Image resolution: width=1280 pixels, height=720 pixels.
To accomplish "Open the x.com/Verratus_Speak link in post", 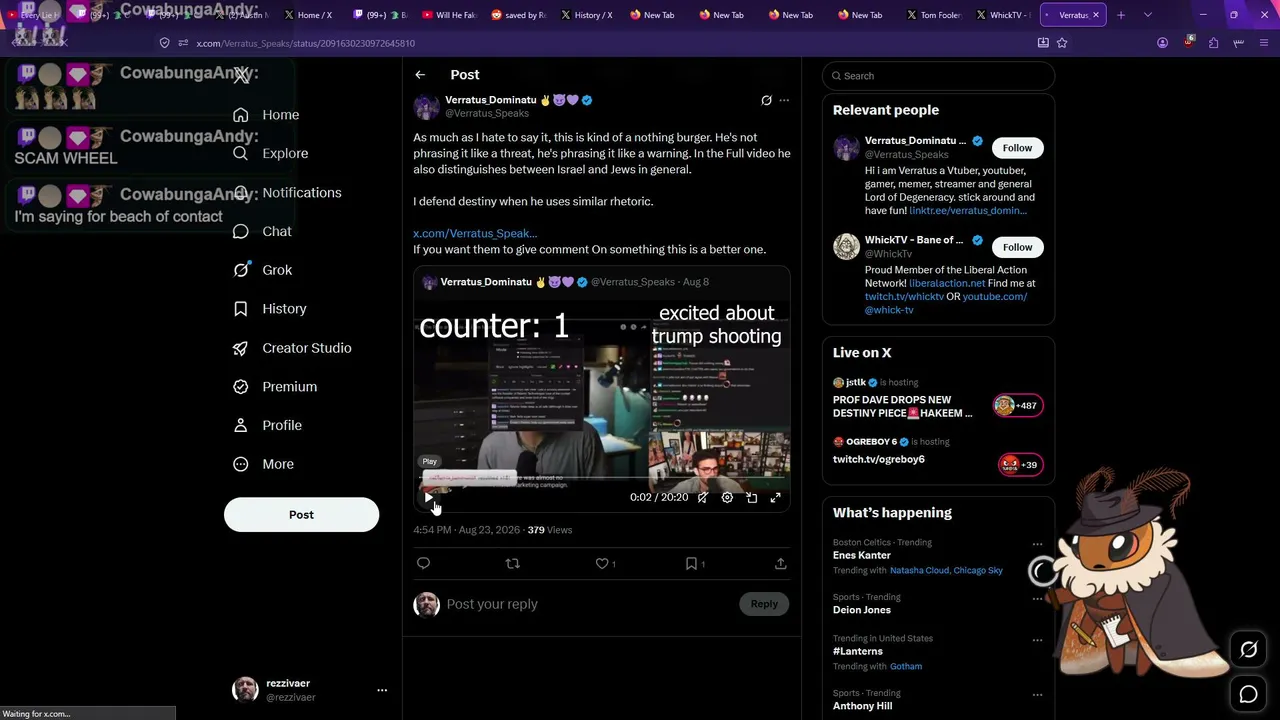I will [475, 233].
